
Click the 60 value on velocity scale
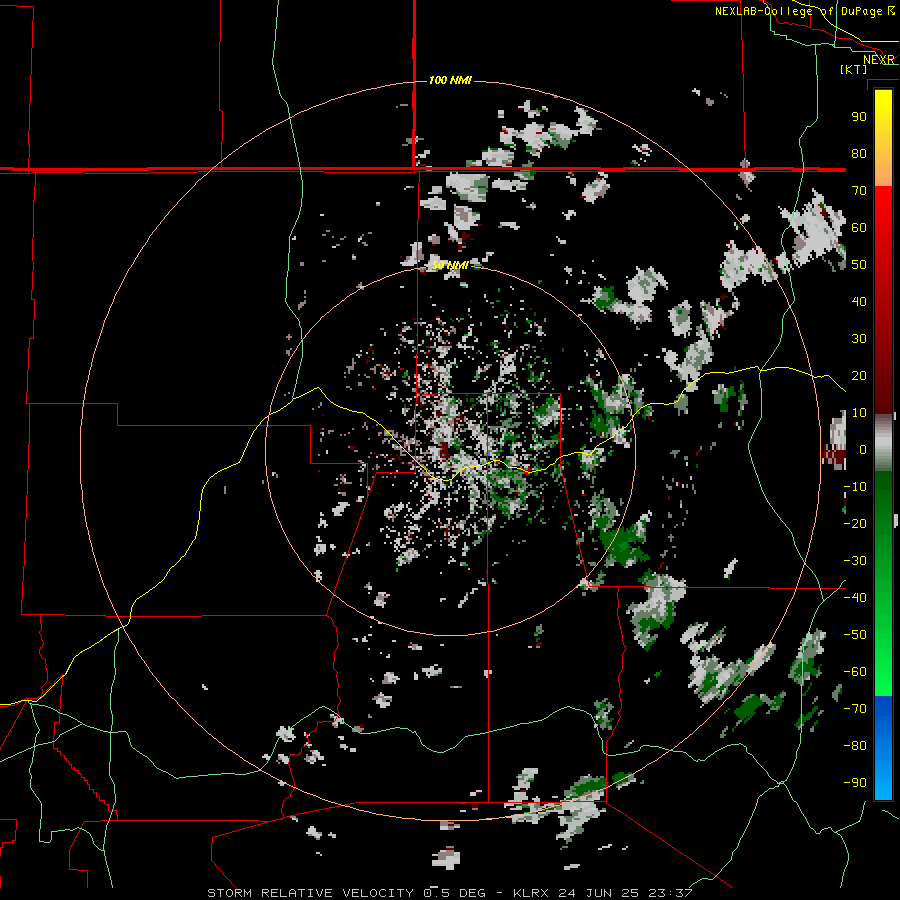tap(859, 228)
